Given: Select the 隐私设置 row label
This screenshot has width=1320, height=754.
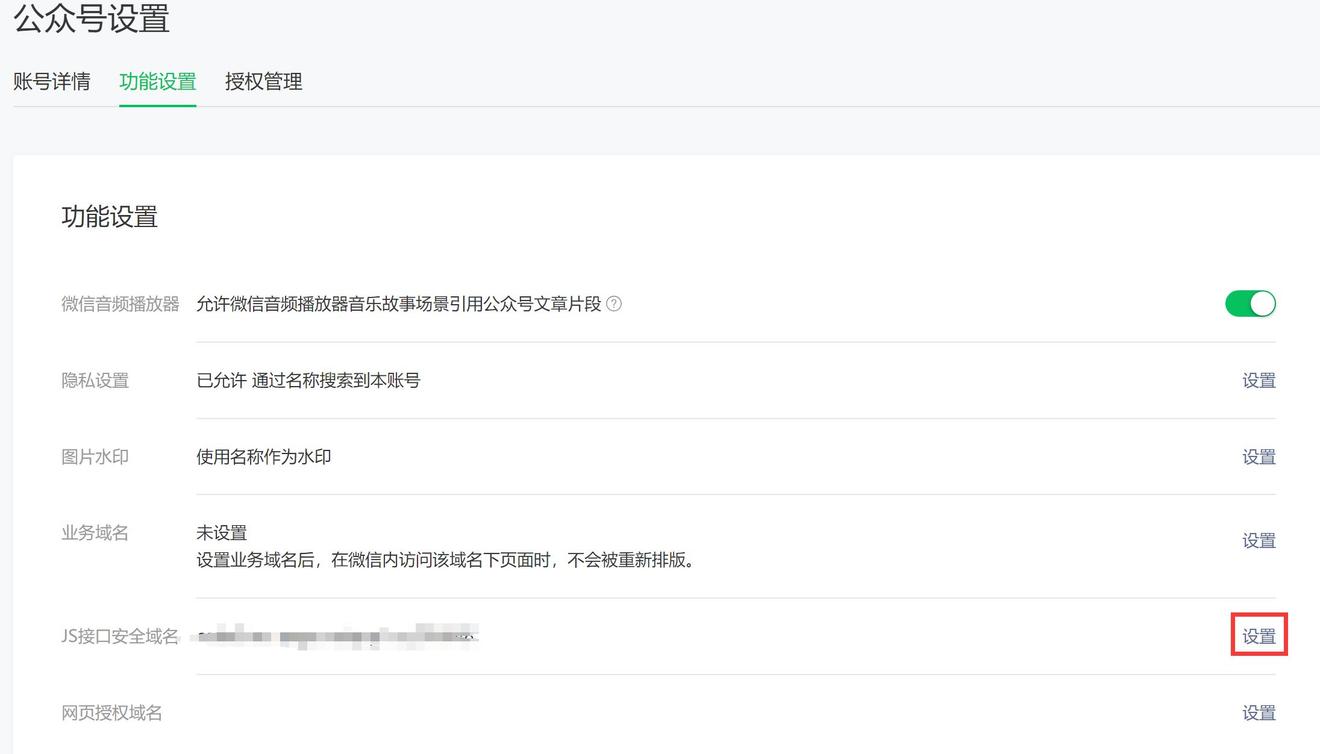Looking at the screenshot, I should 95,381.
